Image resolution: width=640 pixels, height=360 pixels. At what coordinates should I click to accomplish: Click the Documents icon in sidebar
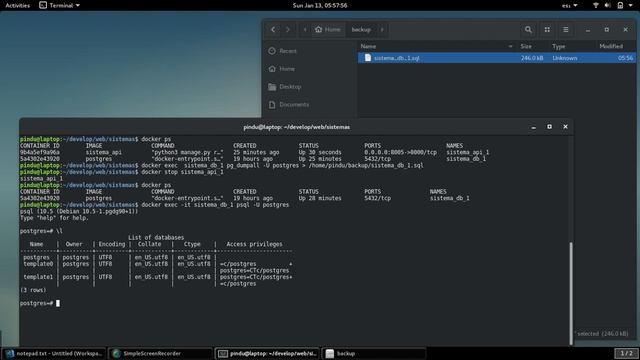click(x=272, y=104)
